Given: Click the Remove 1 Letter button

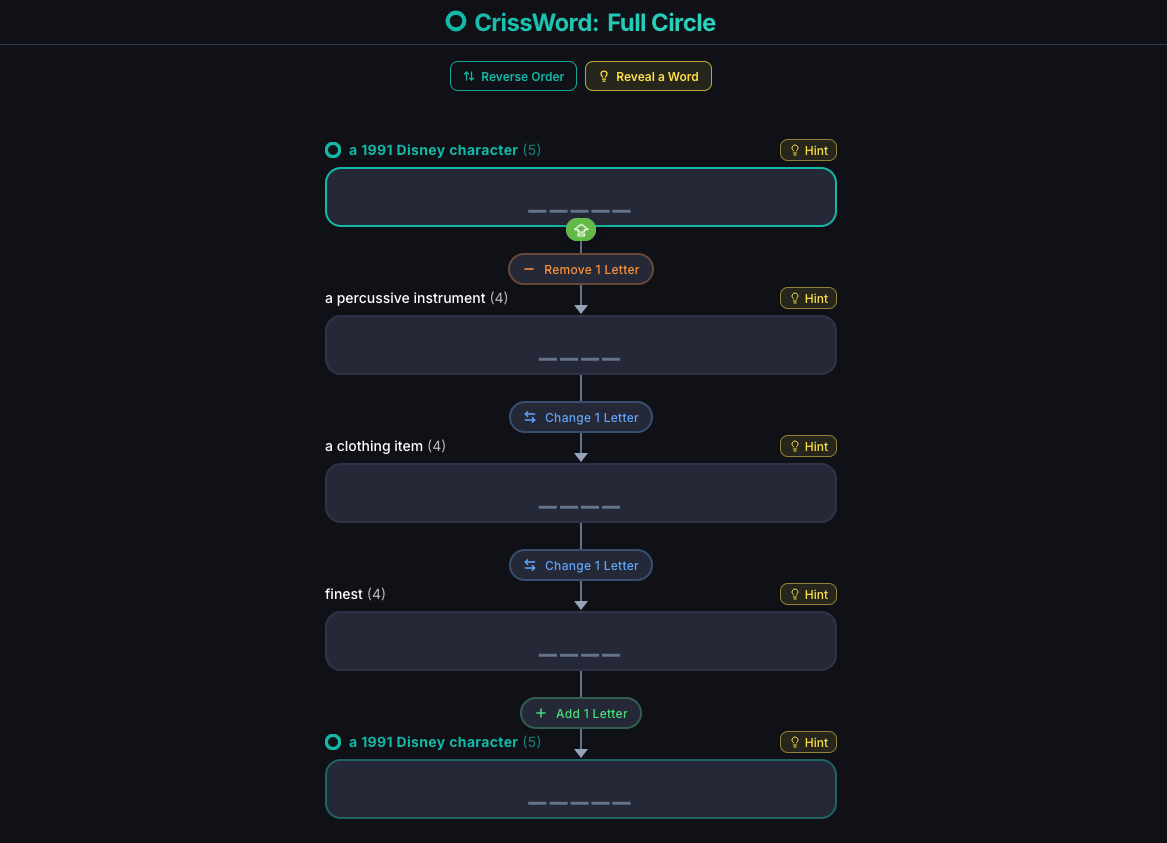Looking at the screenshot, I should pyautogui.click(x=581, y=269).
